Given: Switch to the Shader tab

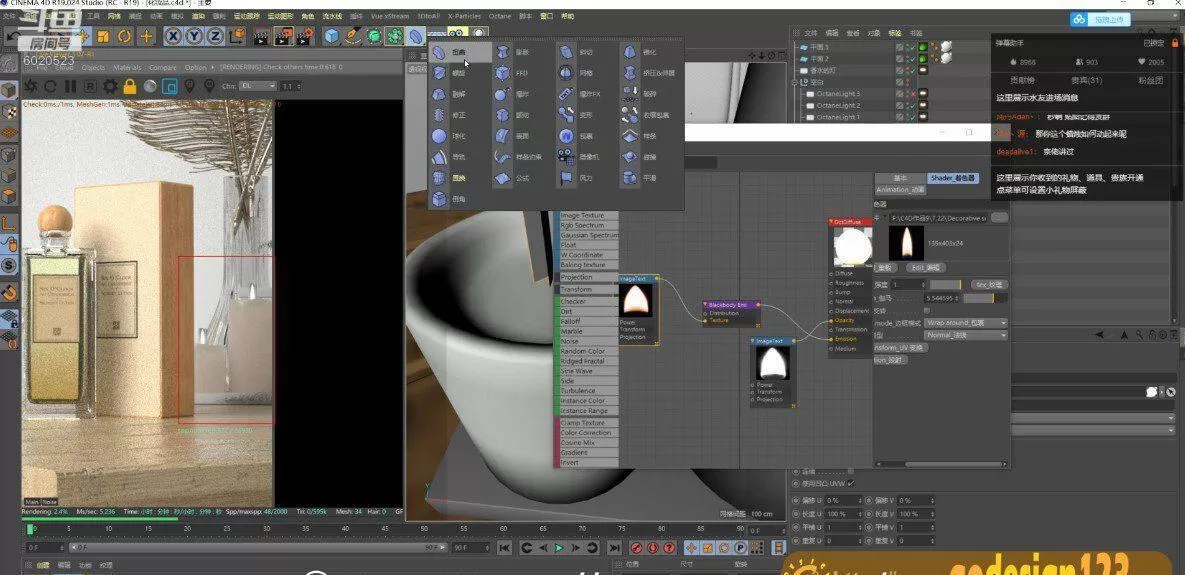Looking at the screenshot, I should 955,178.
